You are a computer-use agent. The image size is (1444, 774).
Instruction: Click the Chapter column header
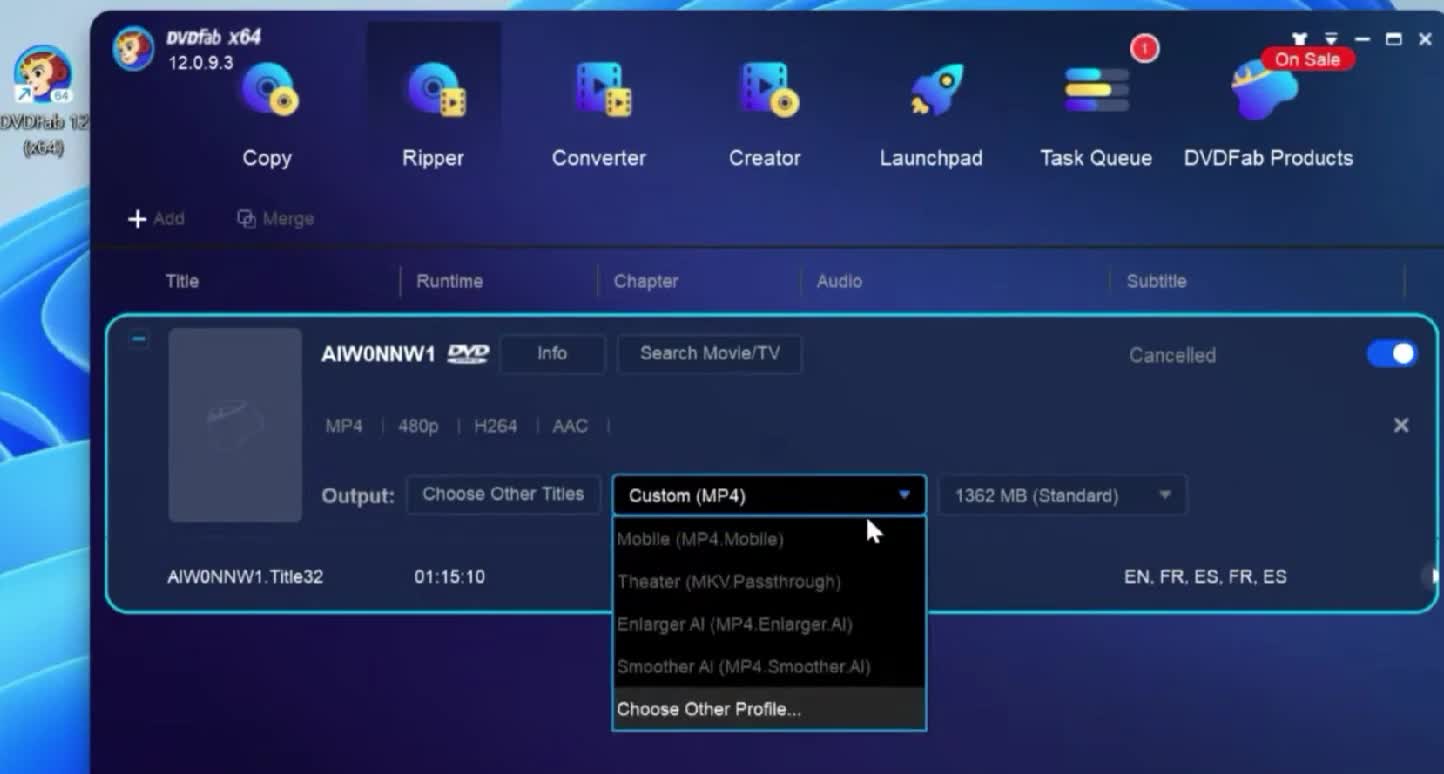[646, 282]
